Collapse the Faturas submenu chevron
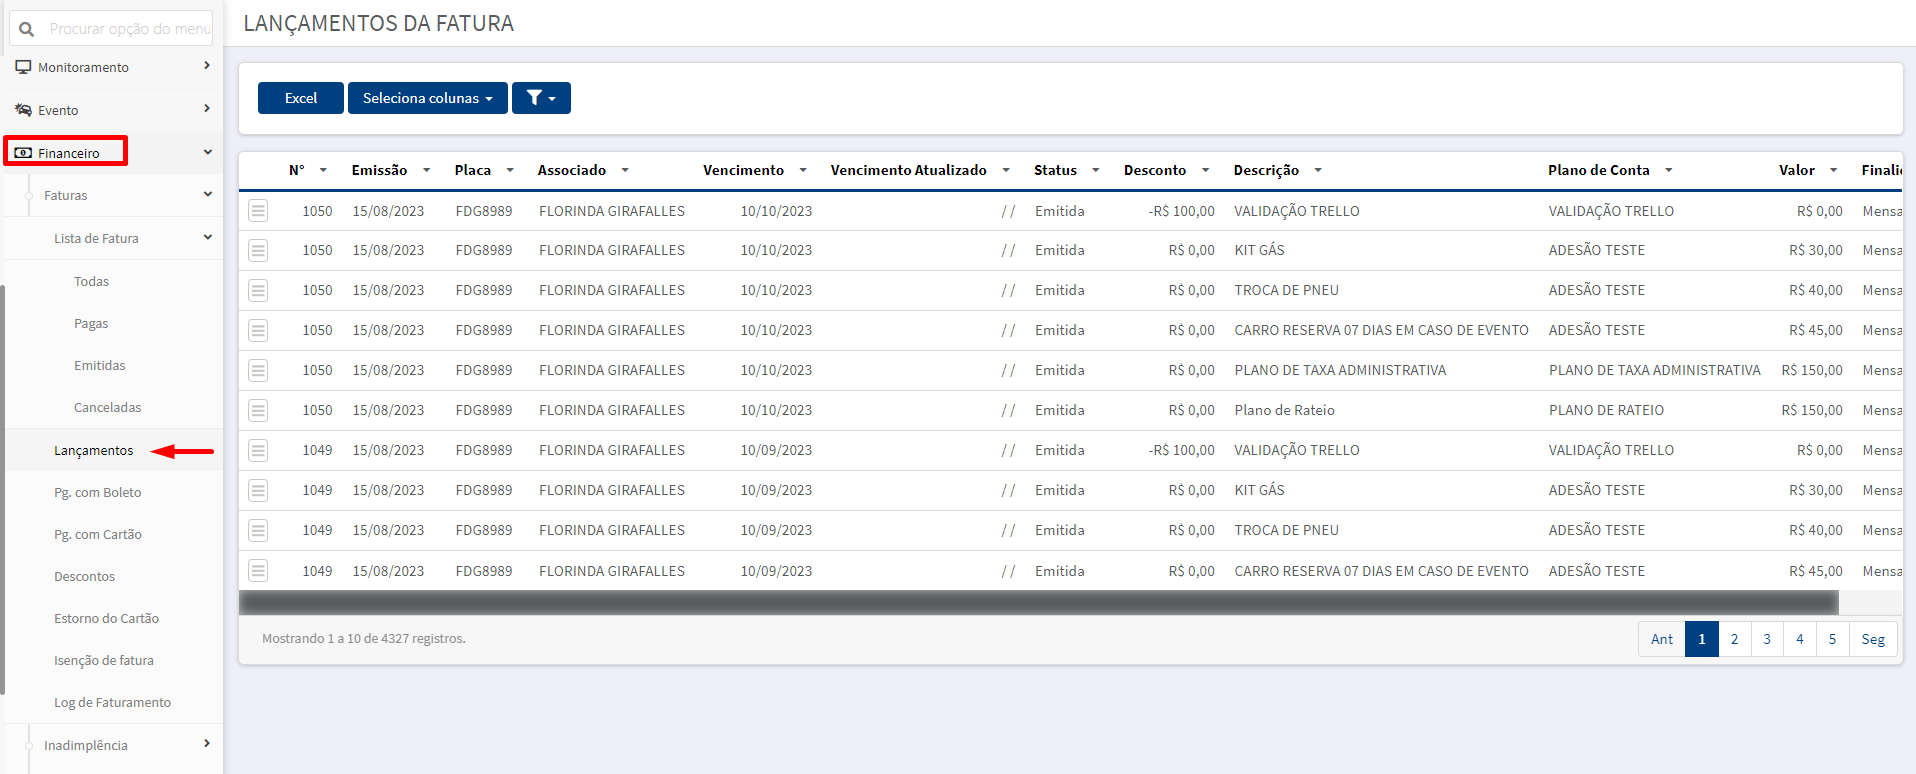 click(x=208, y=194)
